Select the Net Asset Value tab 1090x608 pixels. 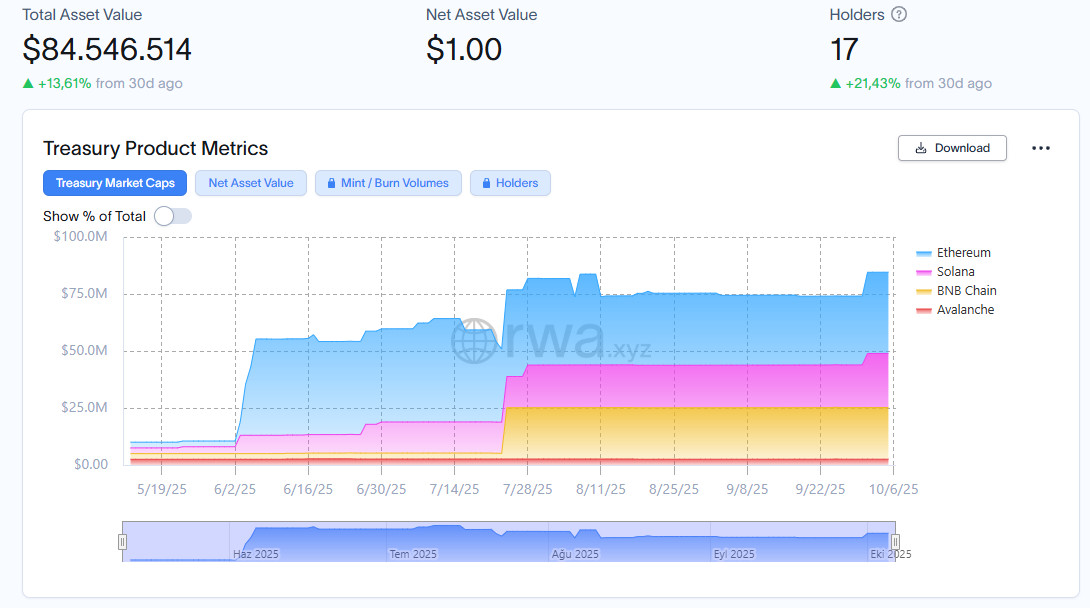coord(251,183)
